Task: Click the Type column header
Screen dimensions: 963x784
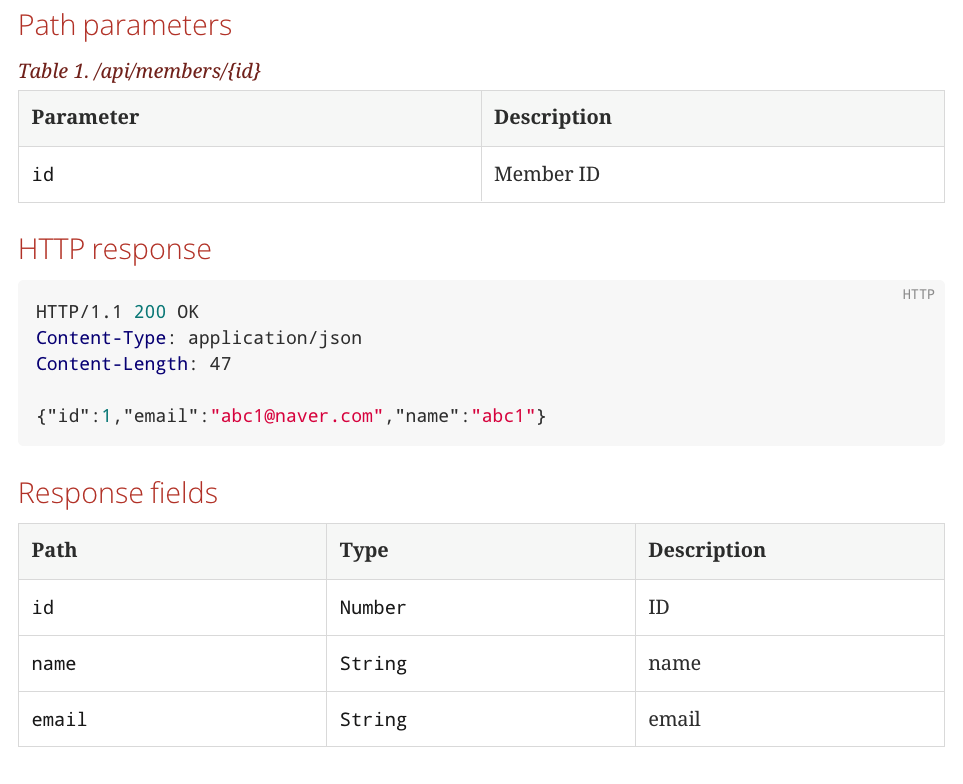Action: pos(481,551)
